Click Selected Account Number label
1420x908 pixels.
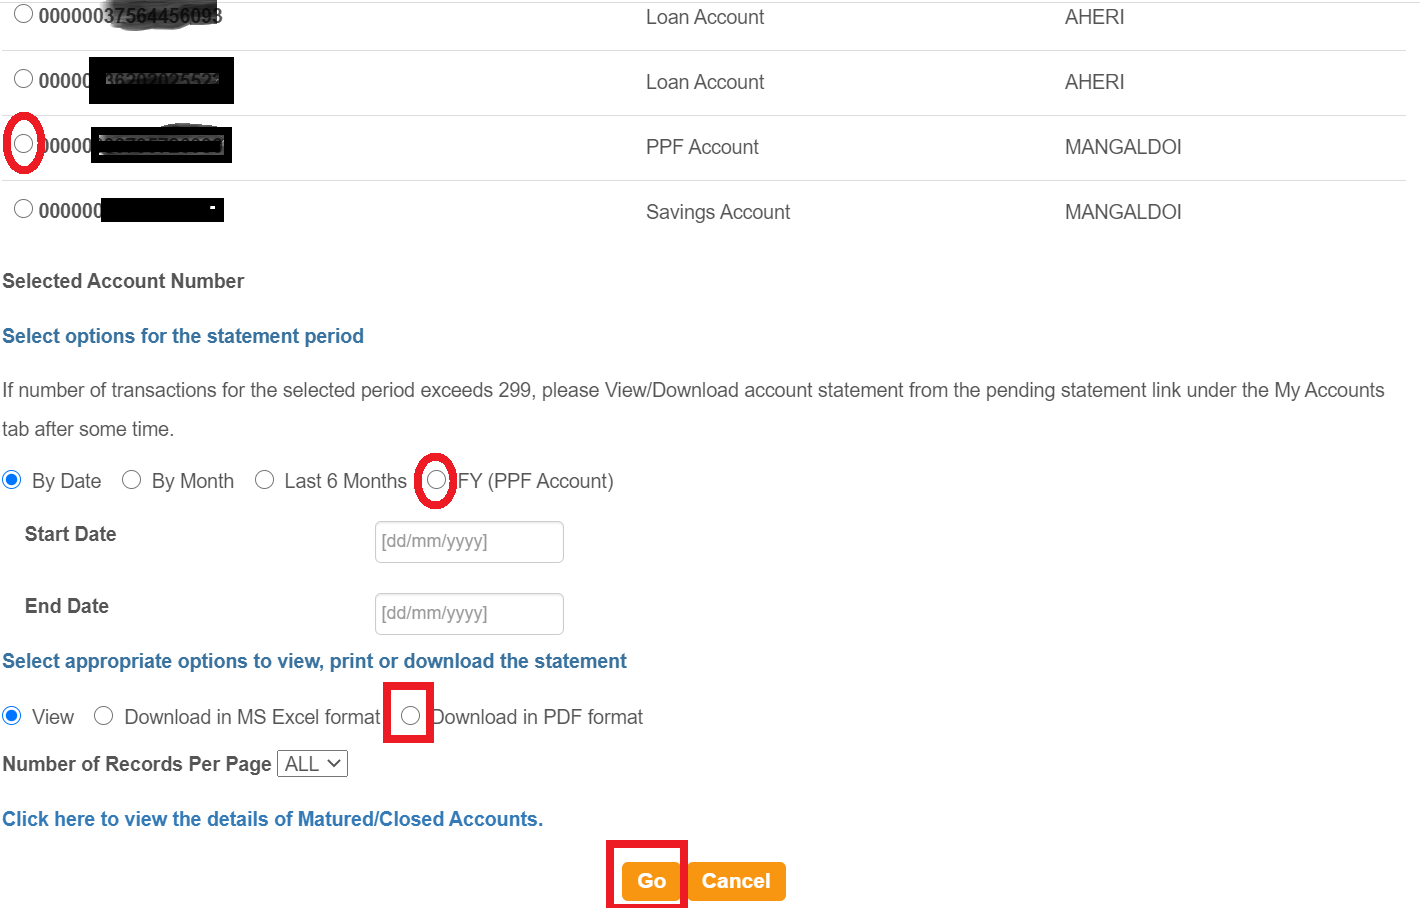tap(123, 281)
